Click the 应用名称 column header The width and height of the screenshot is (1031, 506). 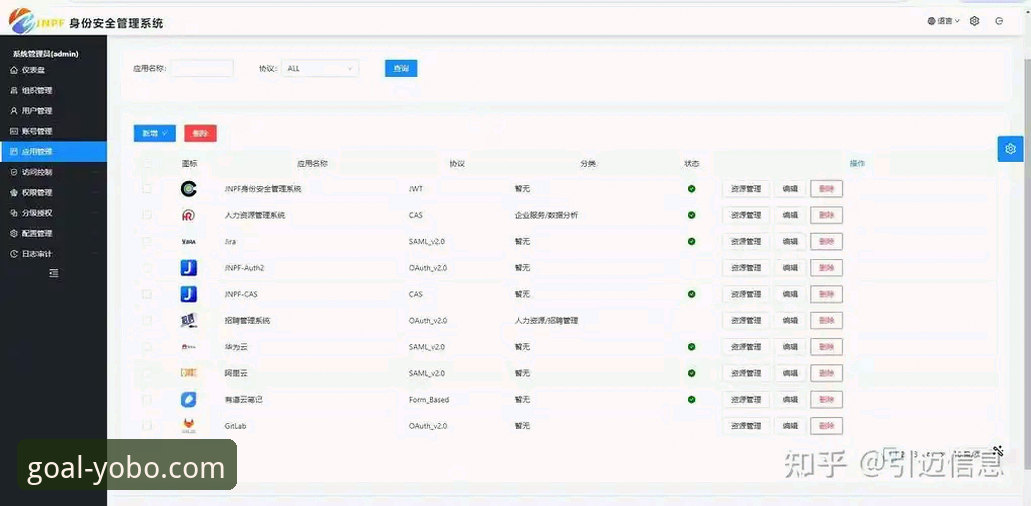(312, 164)
